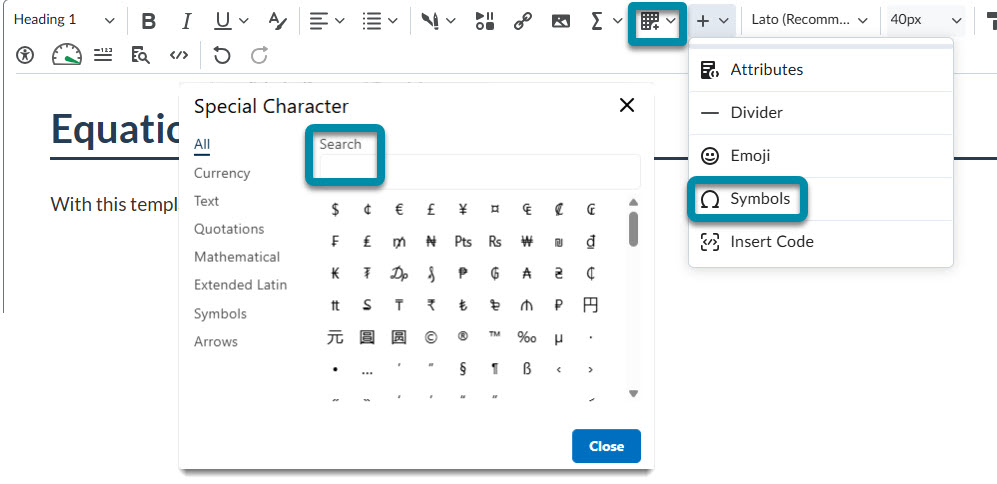Insert the registered ® character

coord(463,338)
